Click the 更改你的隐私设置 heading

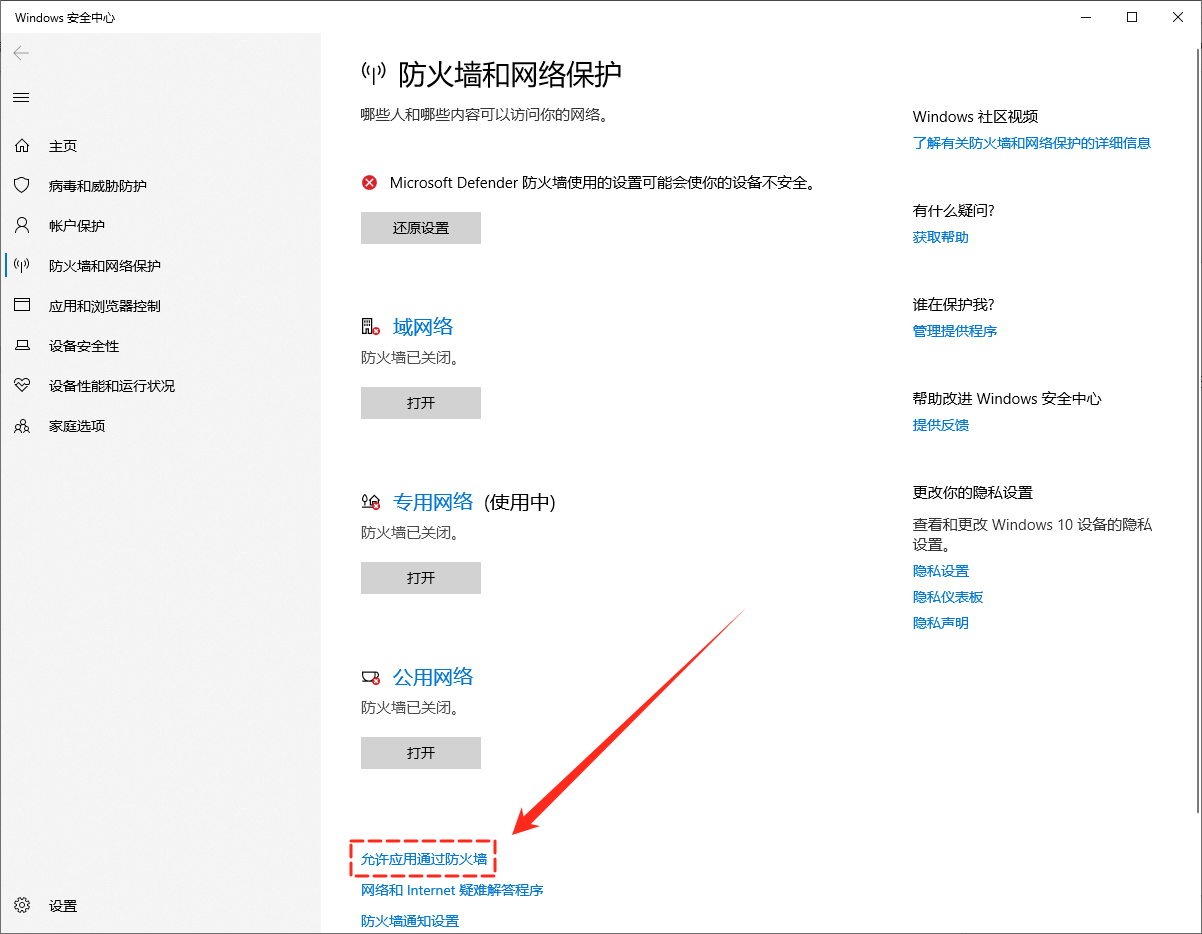click(973, 493)
